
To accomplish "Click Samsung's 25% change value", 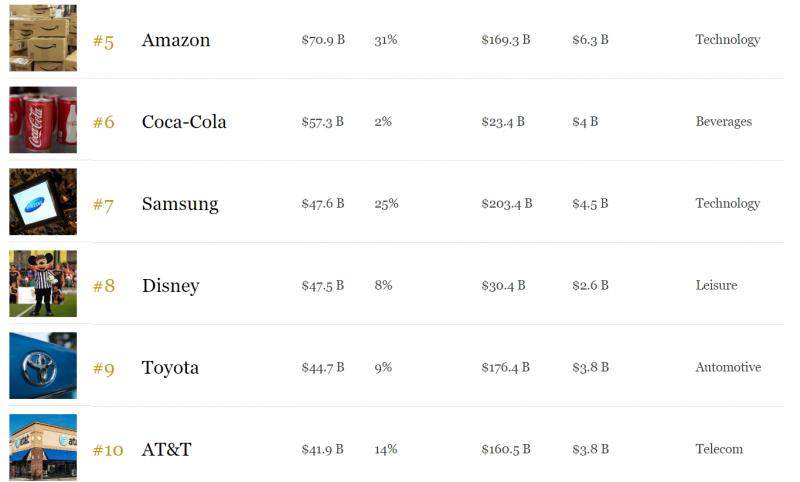I will (x=386, y=204).
